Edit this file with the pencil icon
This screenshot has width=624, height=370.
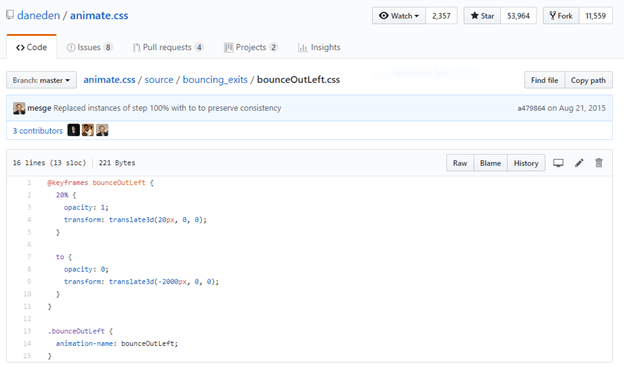579,163
